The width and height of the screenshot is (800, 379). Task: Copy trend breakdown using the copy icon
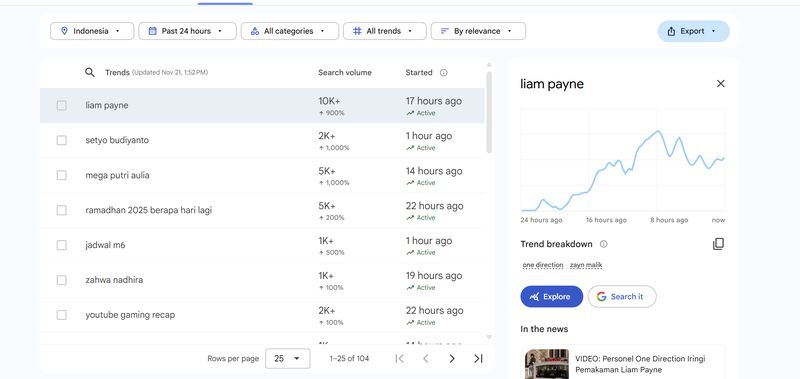point(718,244)
